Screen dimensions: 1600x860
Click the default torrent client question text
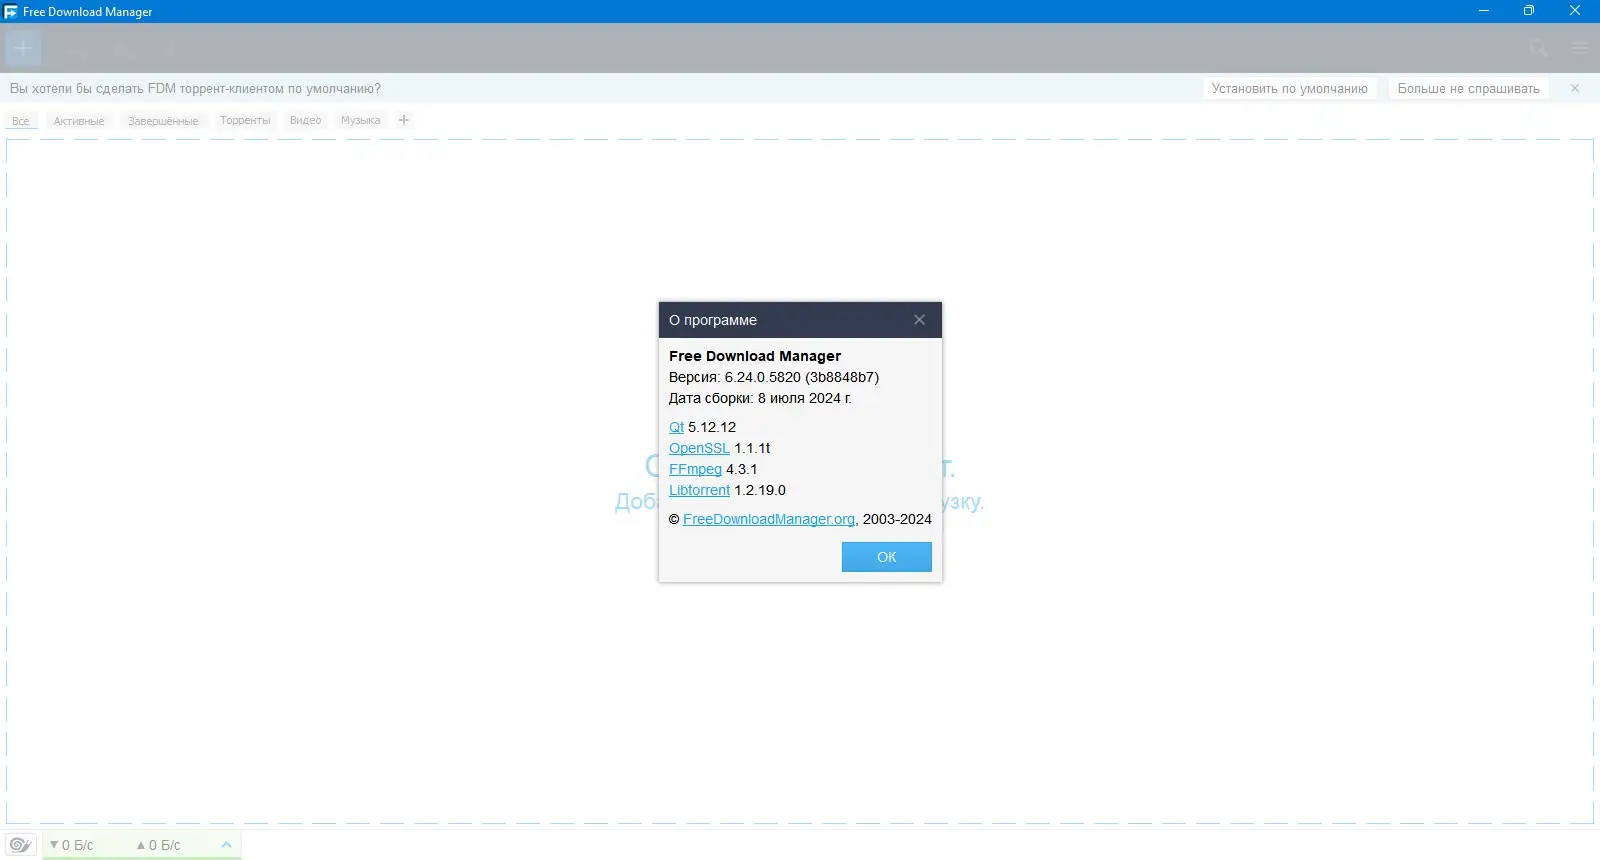[x=195, y=88]
